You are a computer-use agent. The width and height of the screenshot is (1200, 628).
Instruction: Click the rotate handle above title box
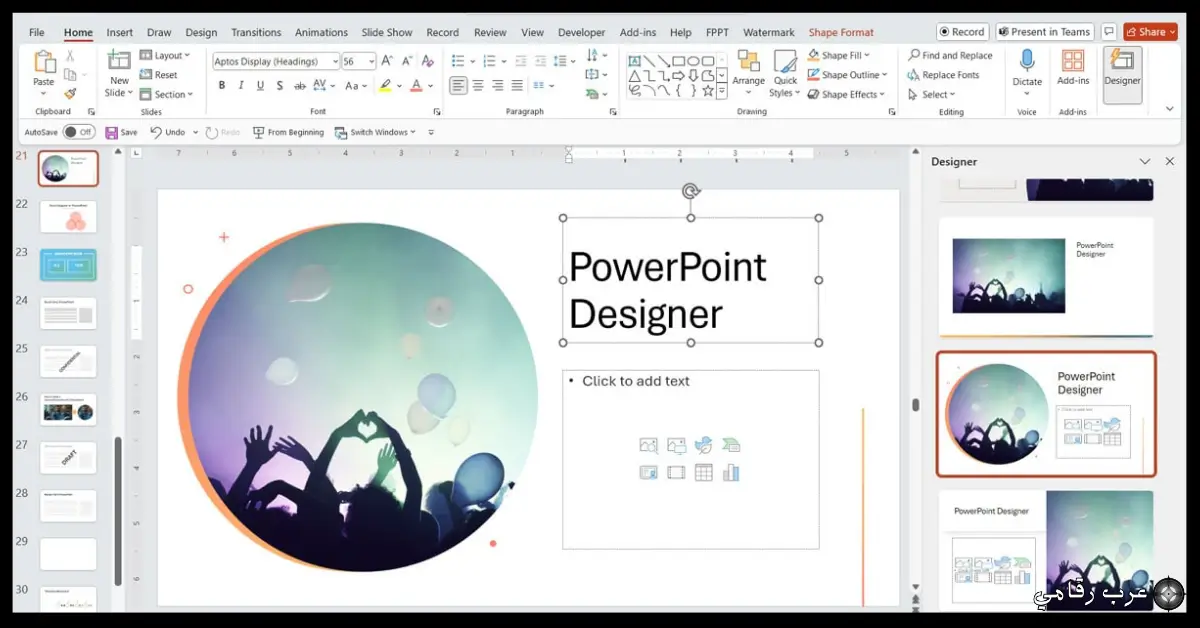[690, 191]
